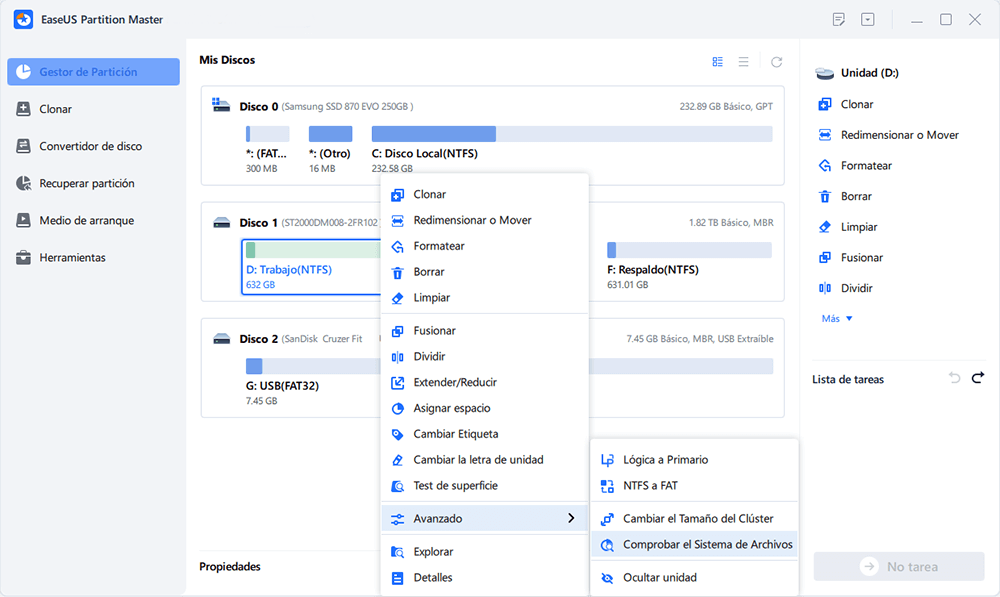Select Extender/Reducir menu entry
The width and height of the screenshot is (1000, 597).
(x=484, y=382)
